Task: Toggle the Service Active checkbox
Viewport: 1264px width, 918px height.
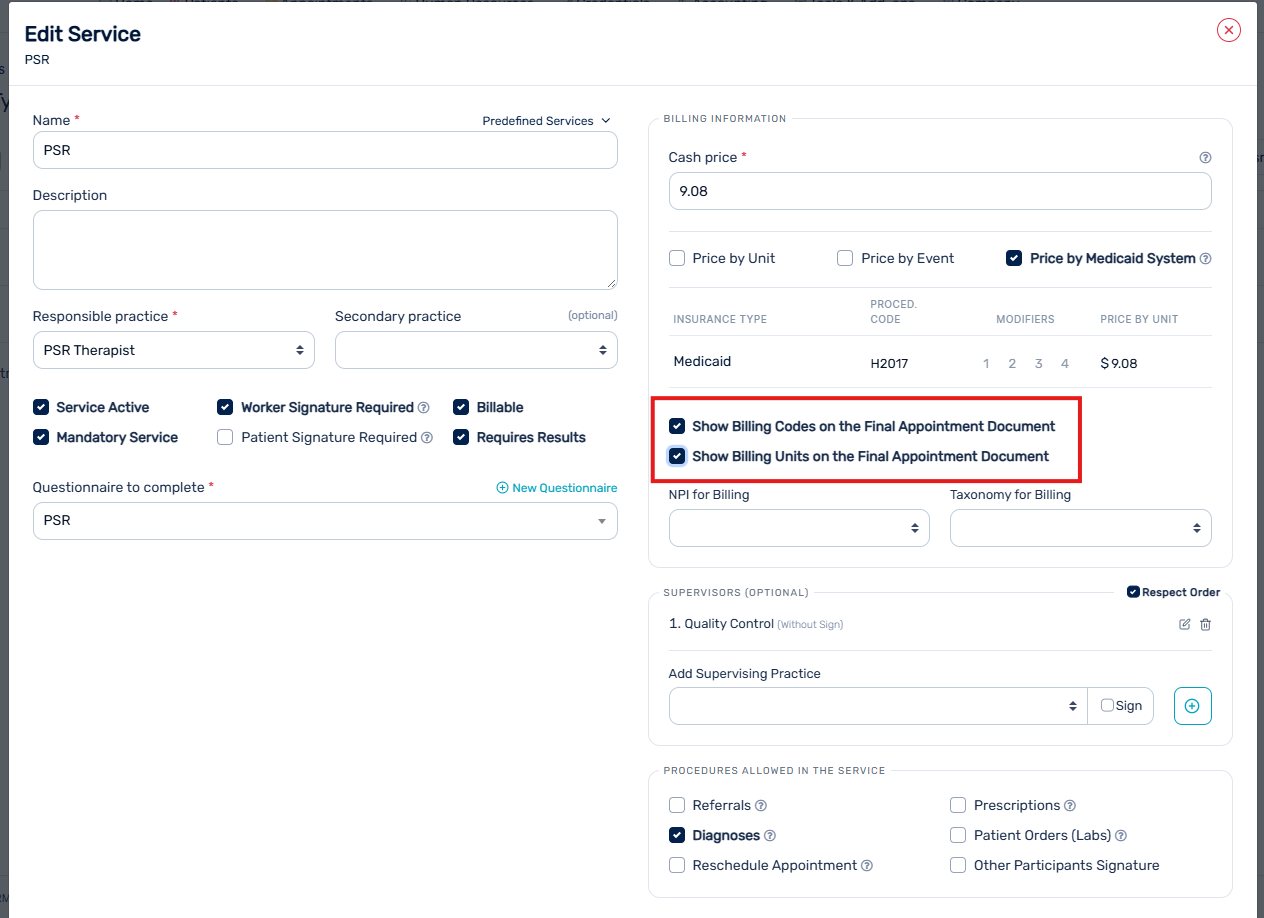Action: [41, 407]
